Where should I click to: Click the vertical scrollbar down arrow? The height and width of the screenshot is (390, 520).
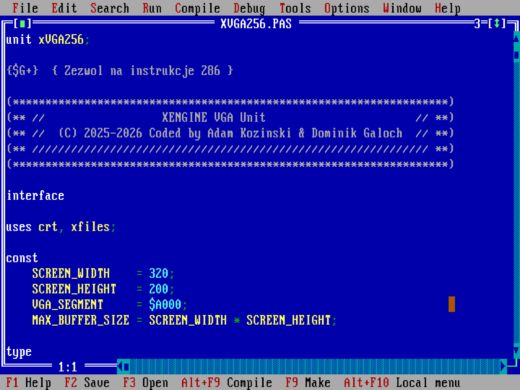coord(517,351)
